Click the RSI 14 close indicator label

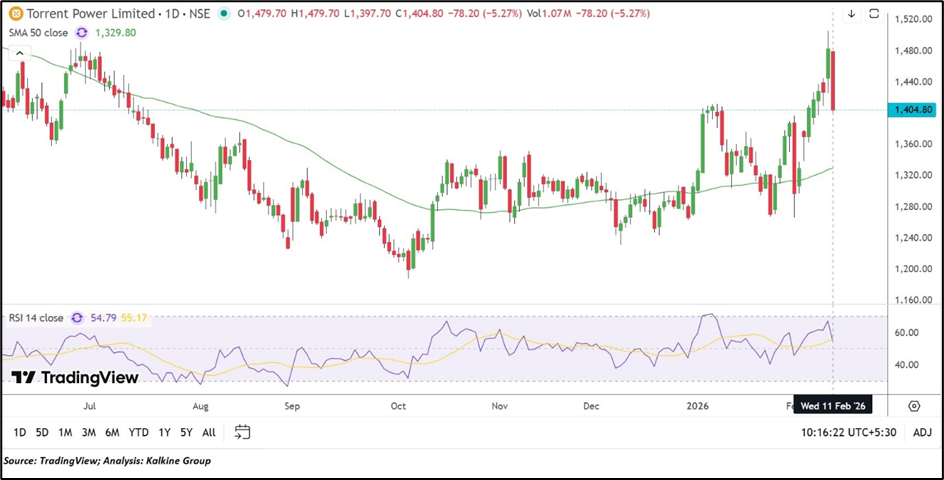tap(33, 318)
